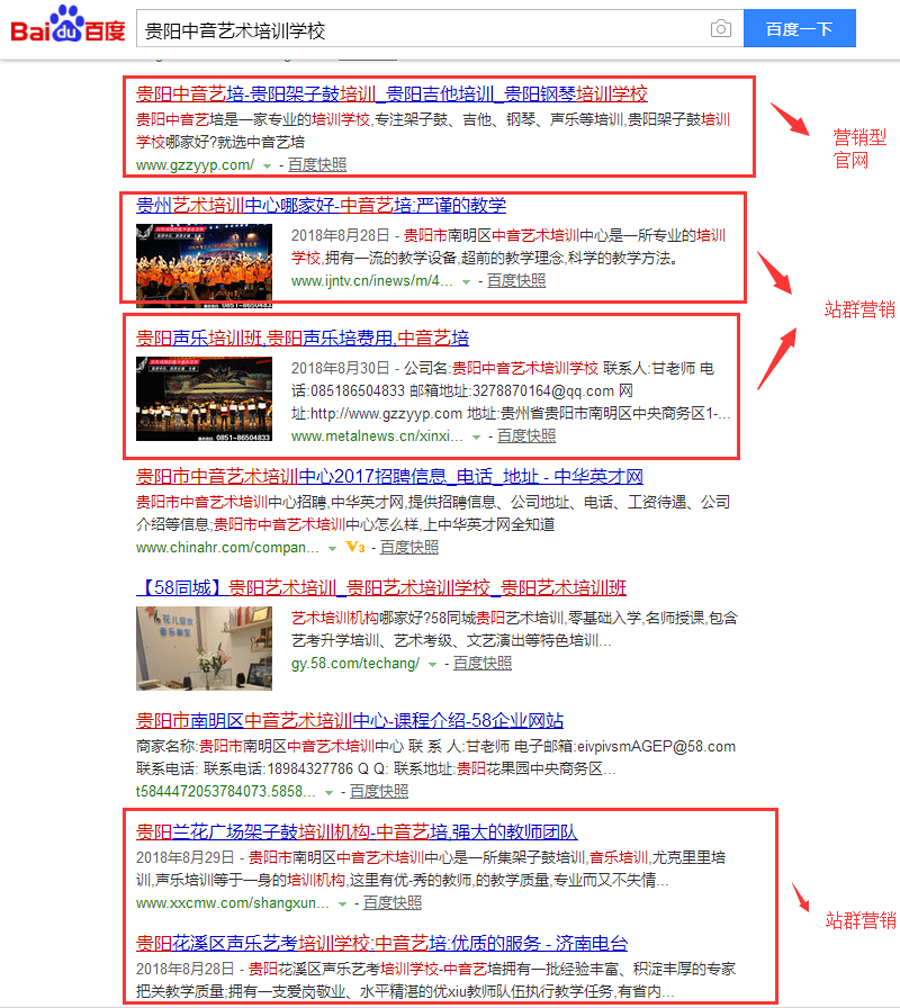Open www.ijntv.cn URL link
Image resolution: width=900 pixels, height=1008 pixels.
372,281
